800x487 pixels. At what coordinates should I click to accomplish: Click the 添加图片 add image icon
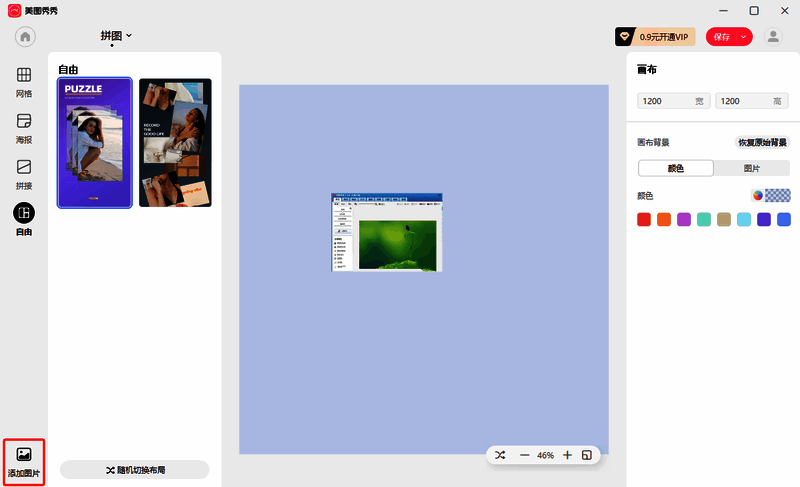pyautogui.click(x=24, y=455)
